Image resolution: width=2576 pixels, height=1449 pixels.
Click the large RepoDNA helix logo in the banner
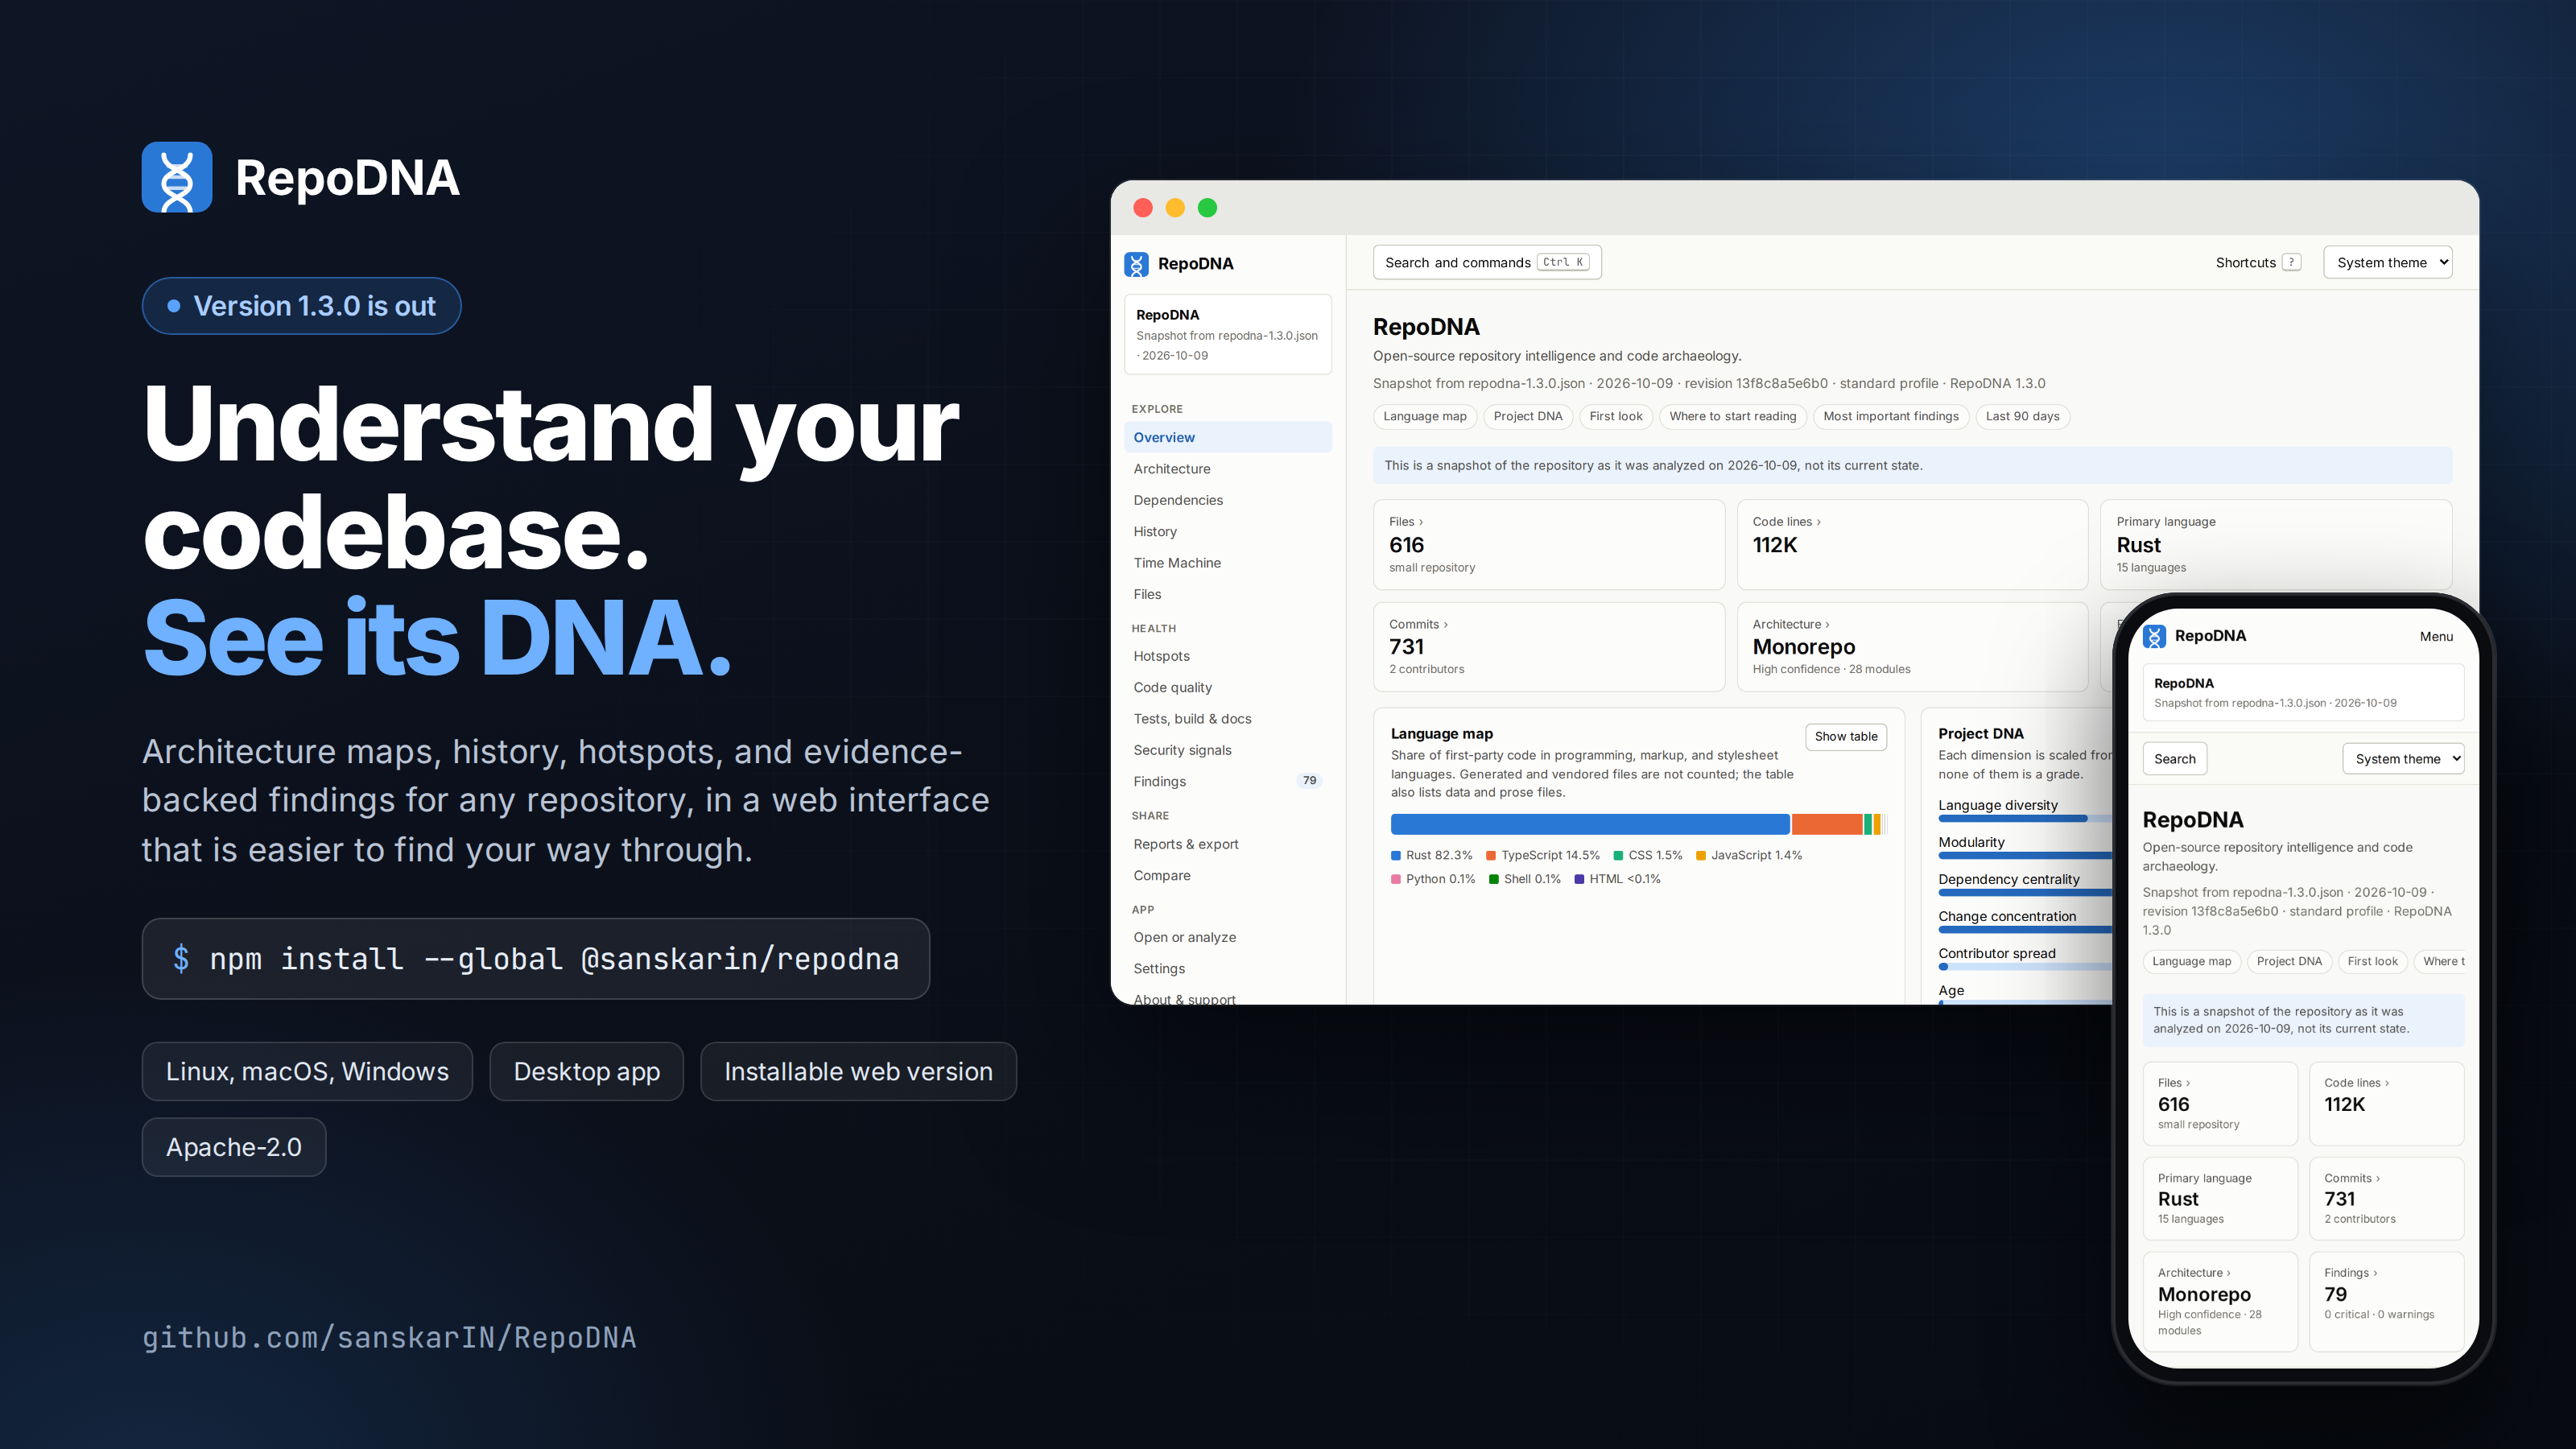click(177, 177)
